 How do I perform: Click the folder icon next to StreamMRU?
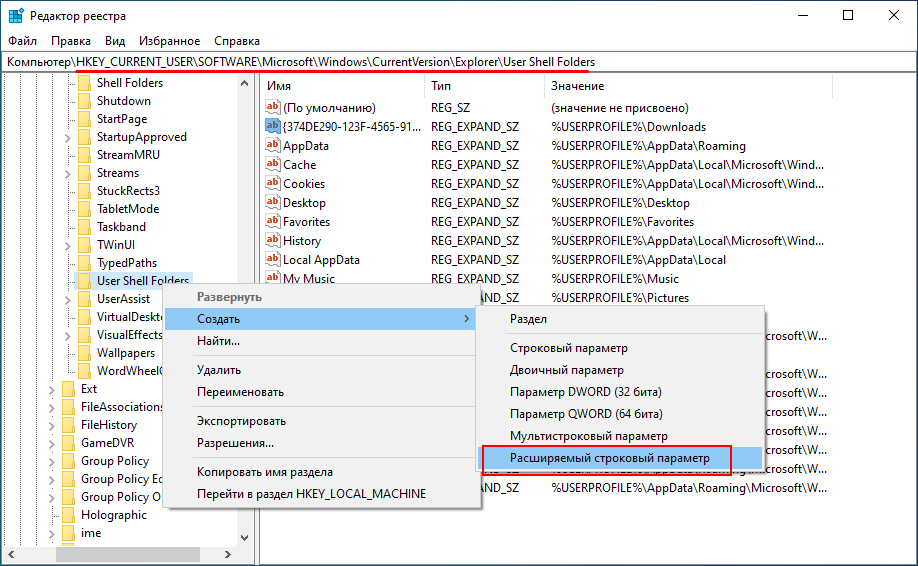point(84,155)
